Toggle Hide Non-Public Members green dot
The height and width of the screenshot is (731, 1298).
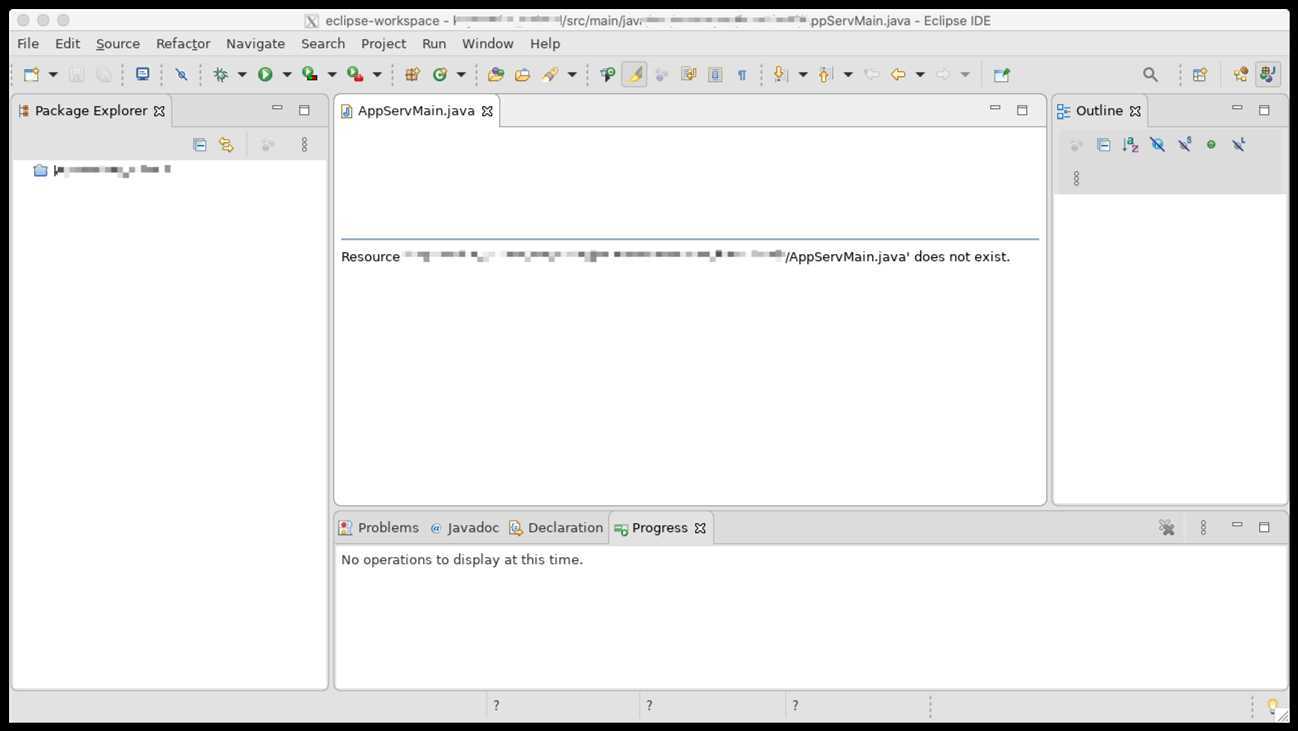[x=1211, y=145]
